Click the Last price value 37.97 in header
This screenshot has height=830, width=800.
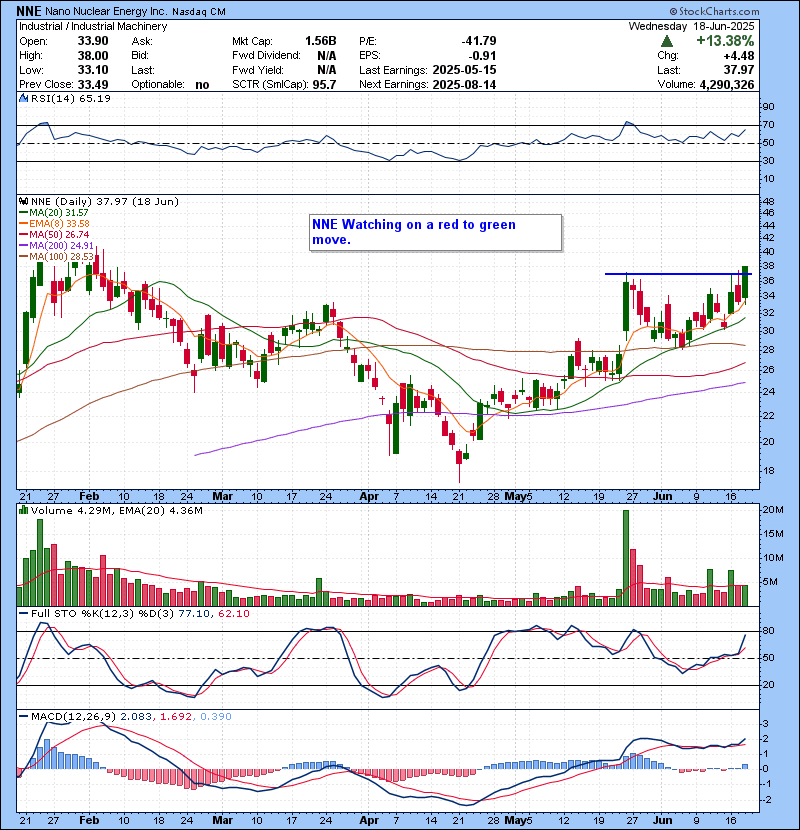[740, 70]
